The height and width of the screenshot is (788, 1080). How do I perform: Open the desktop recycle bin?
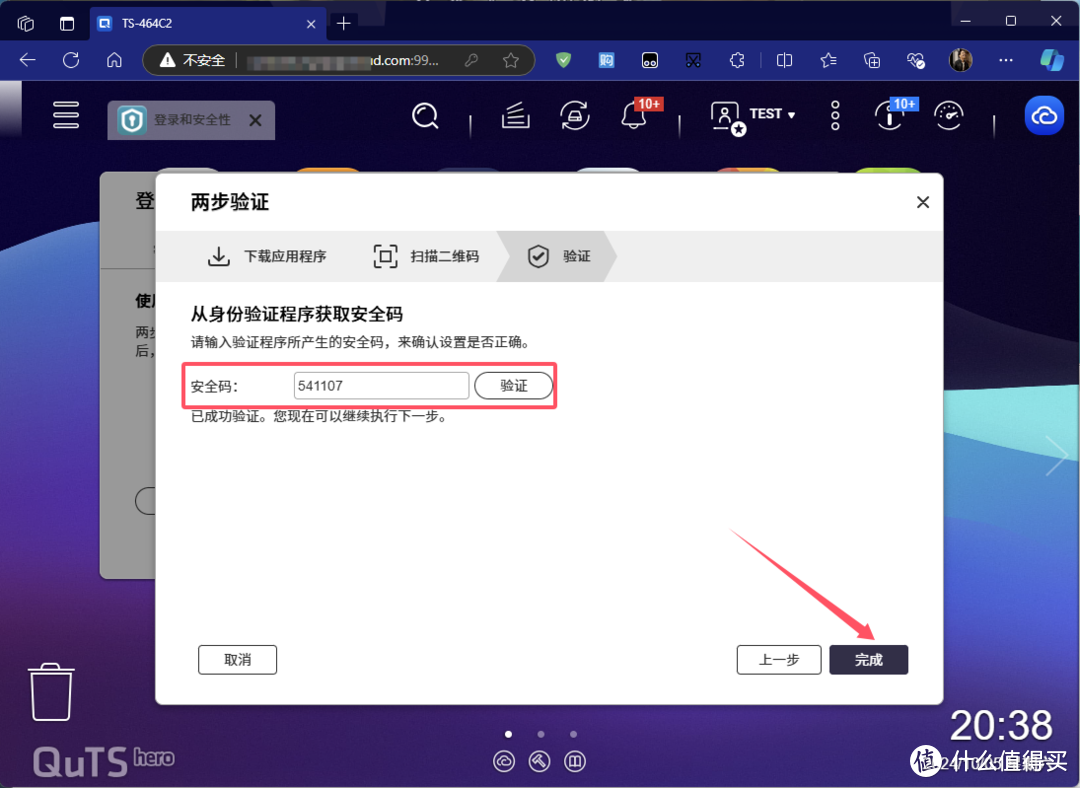click(50, 692)
